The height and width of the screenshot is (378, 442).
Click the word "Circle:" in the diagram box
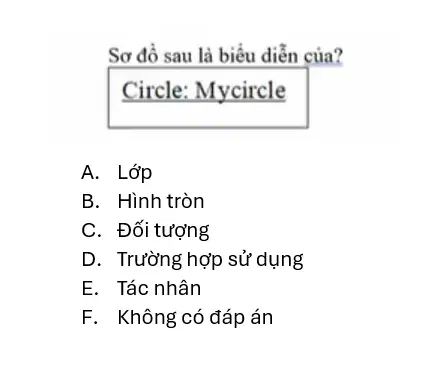click(x=156, y=90)
